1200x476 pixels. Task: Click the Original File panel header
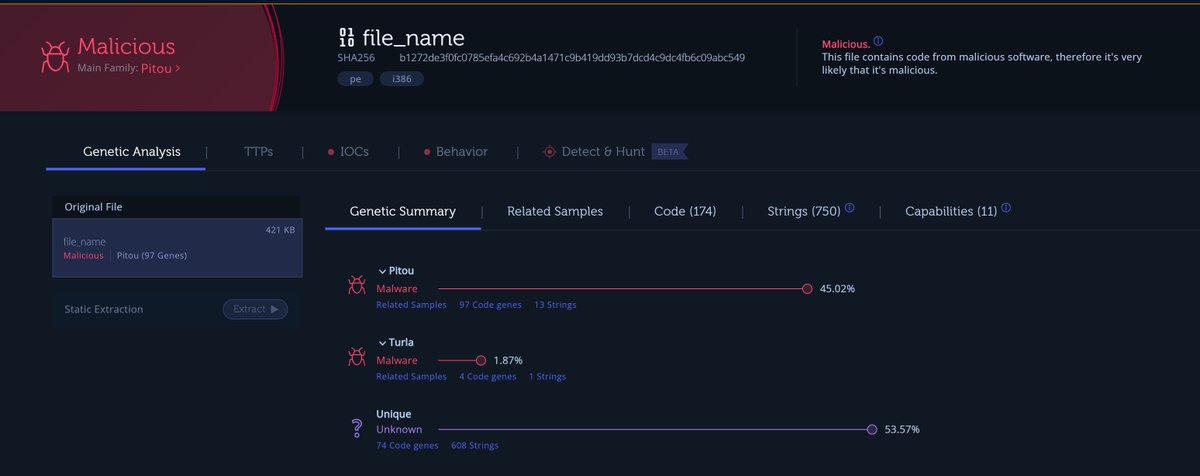tap(177, 206)
